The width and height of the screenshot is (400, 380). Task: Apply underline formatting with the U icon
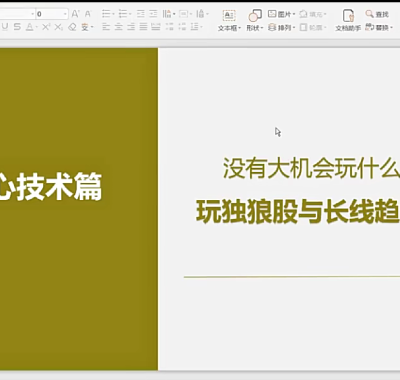[x=5, y=27]
